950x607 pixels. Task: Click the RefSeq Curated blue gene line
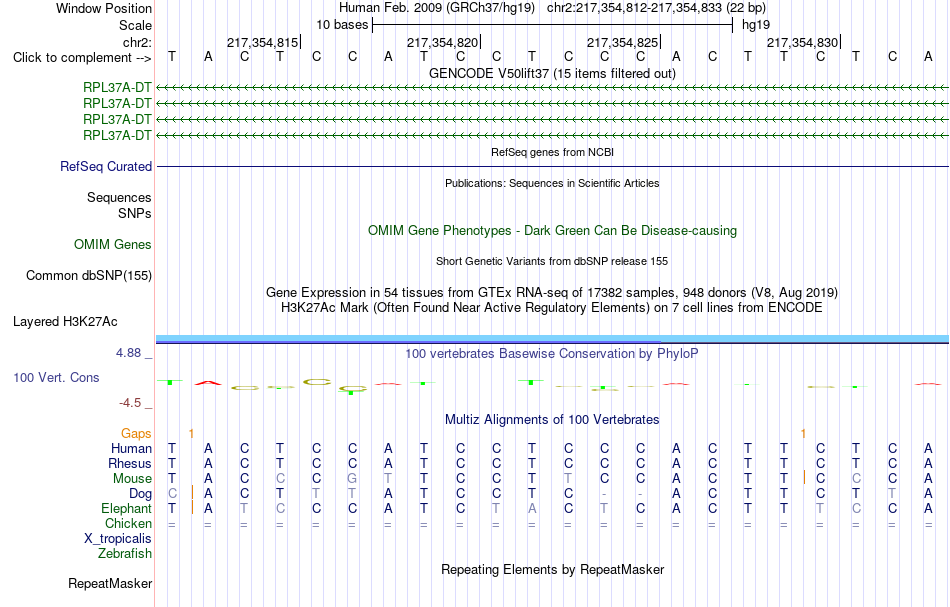click(x=552, y=167)
